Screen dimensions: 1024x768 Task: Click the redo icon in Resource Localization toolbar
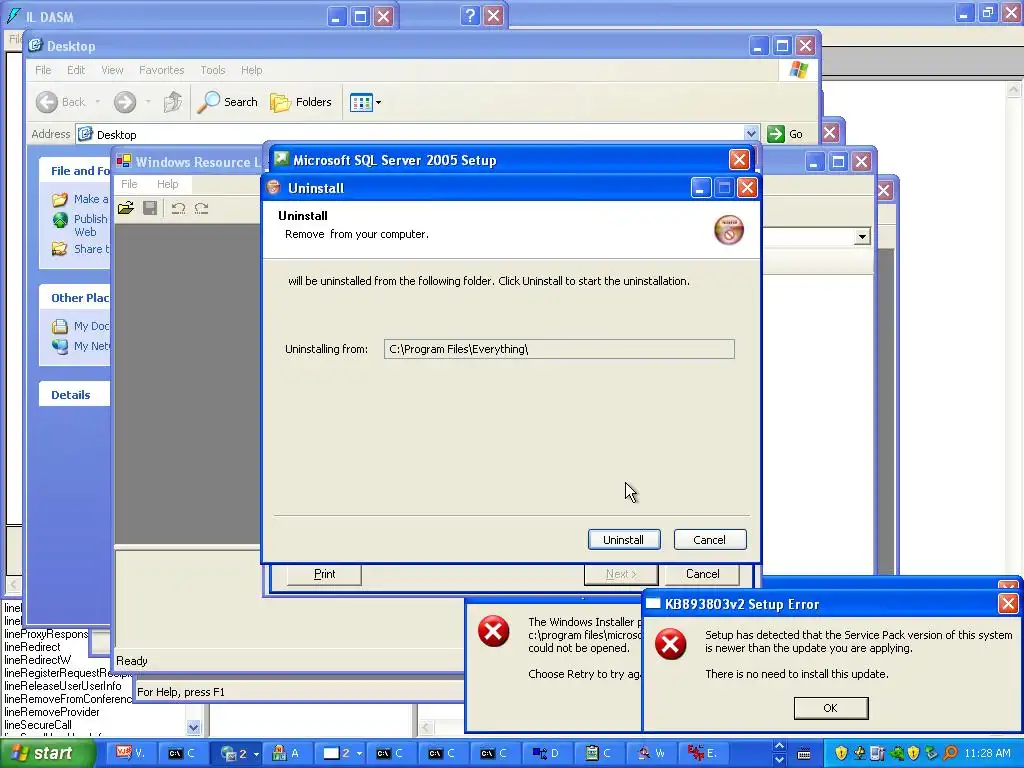click(201, 208)
